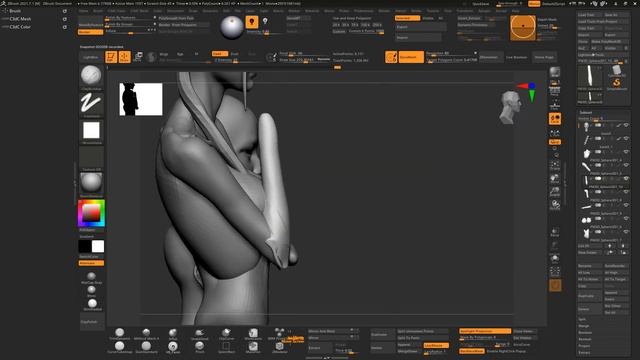The height and width of the screenshot is (360, 640).
Task: Click the orange light icon beside the sphere
Action: [x=252, y=22]
